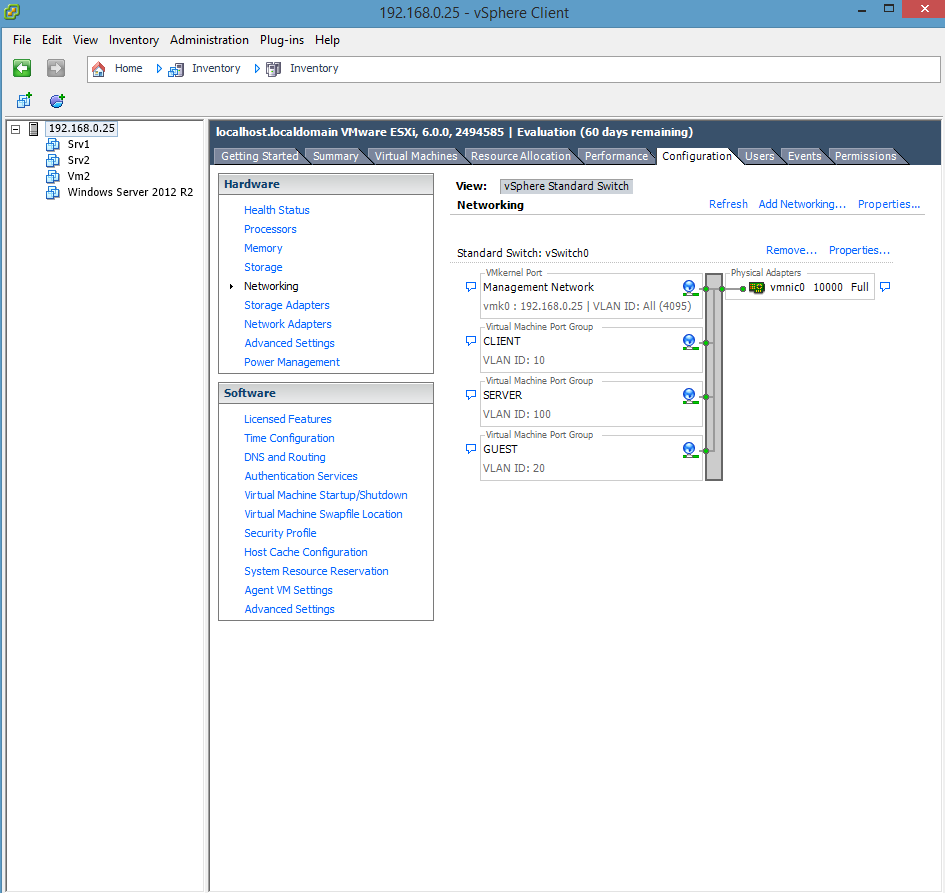Click the network globe icon on SERVER port group

point(690,396)
